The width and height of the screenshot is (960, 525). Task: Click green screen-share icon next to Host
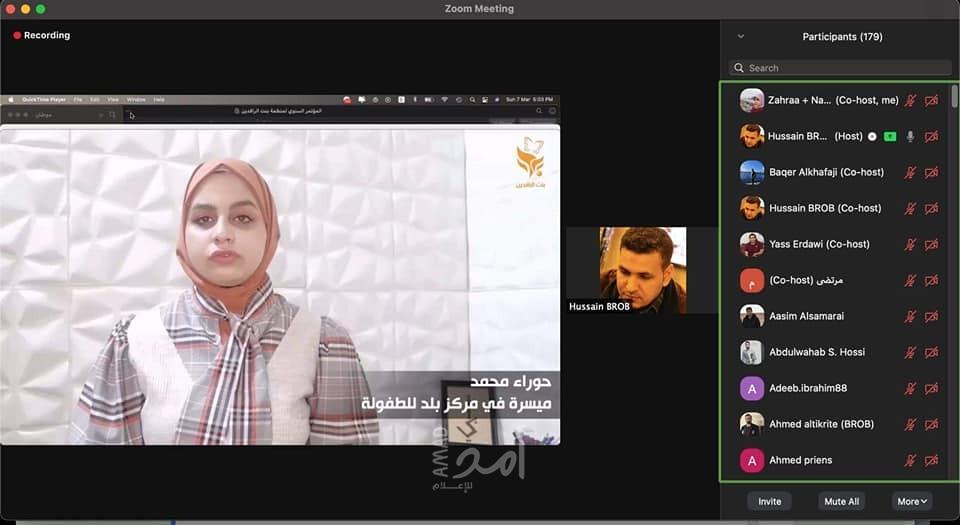point(890,136)
